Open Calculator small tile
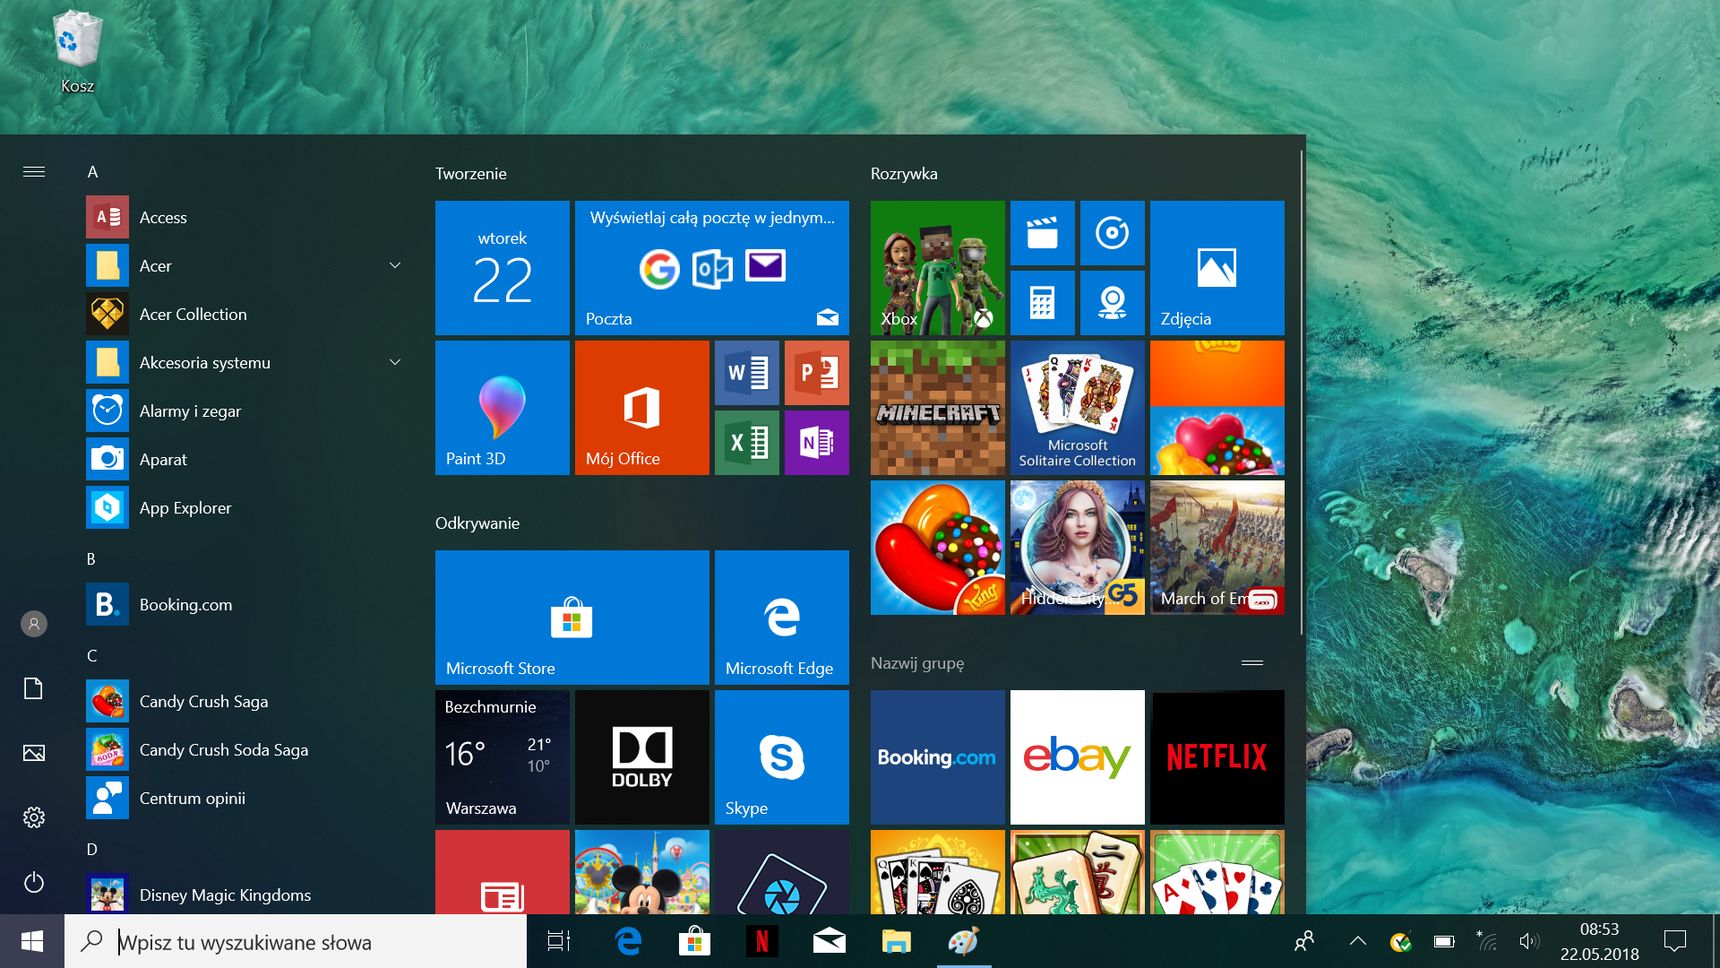The width and height of the screenshot is (1720, 968). pos(1042,303)
